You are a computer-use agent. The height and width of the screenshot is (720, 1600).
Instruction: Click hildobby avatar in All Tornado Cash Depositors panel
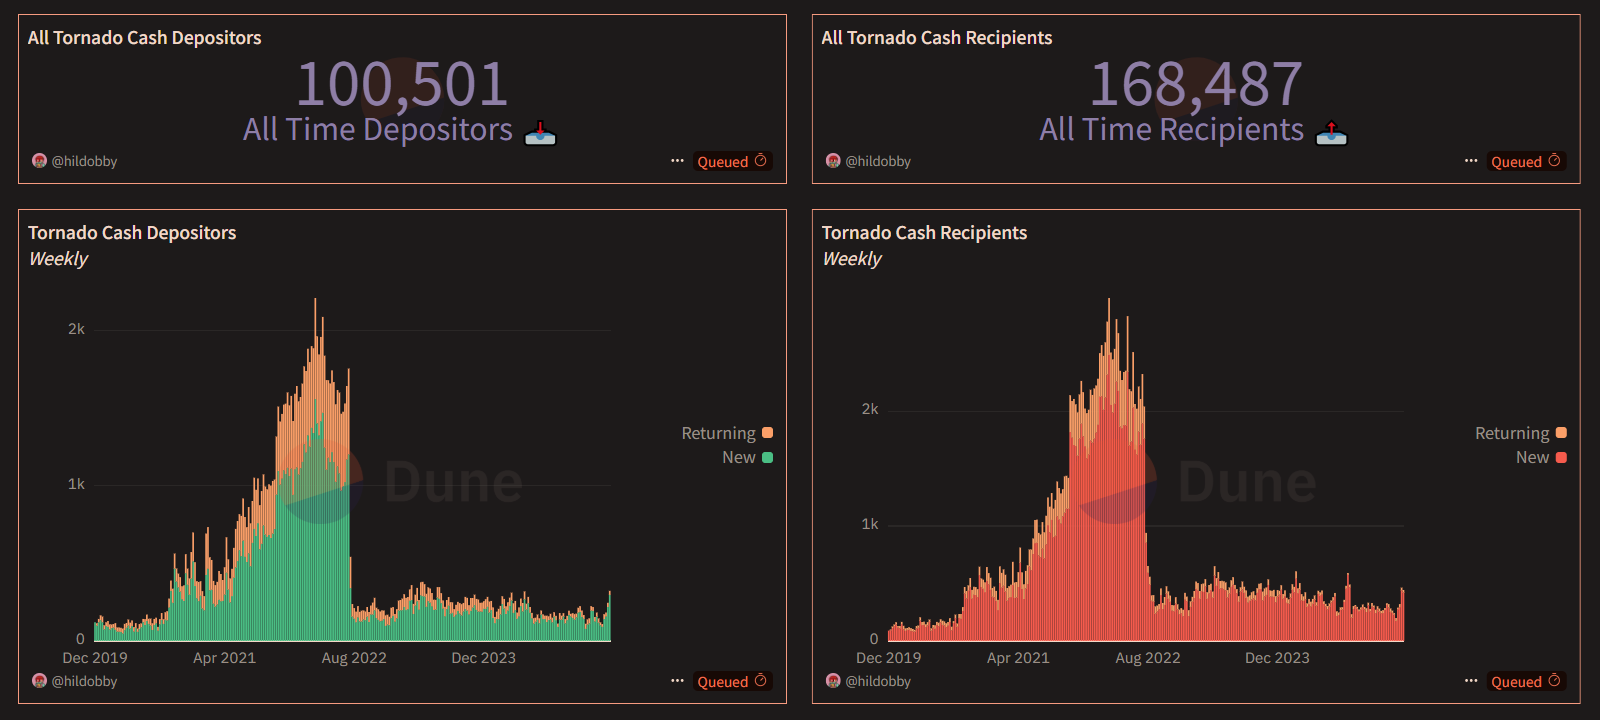tap(39, 161)
